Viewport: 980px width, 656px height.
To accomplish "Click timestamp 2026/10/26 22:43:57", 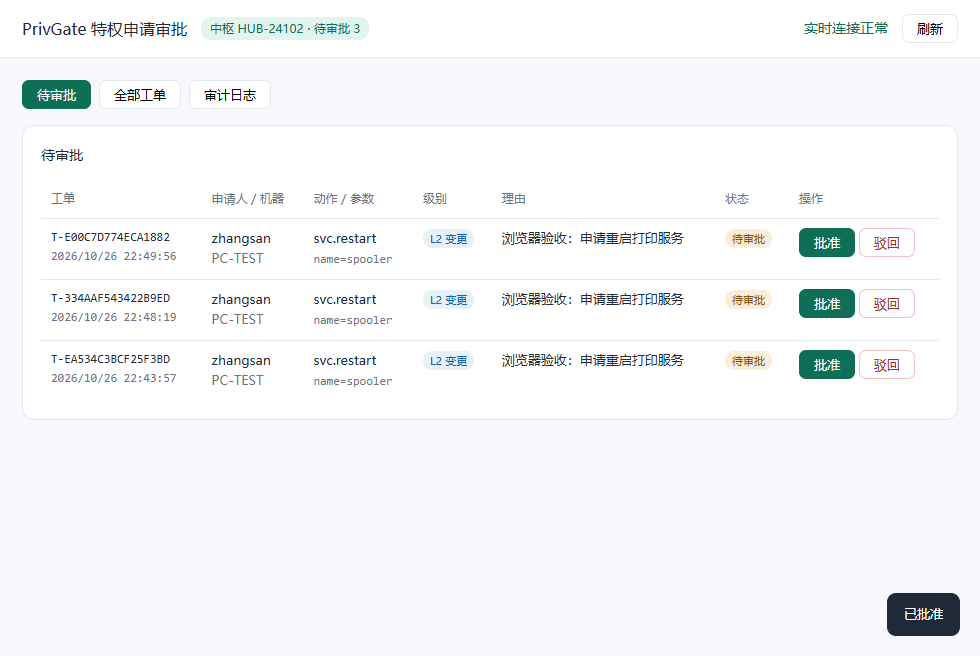I will 114,378.
